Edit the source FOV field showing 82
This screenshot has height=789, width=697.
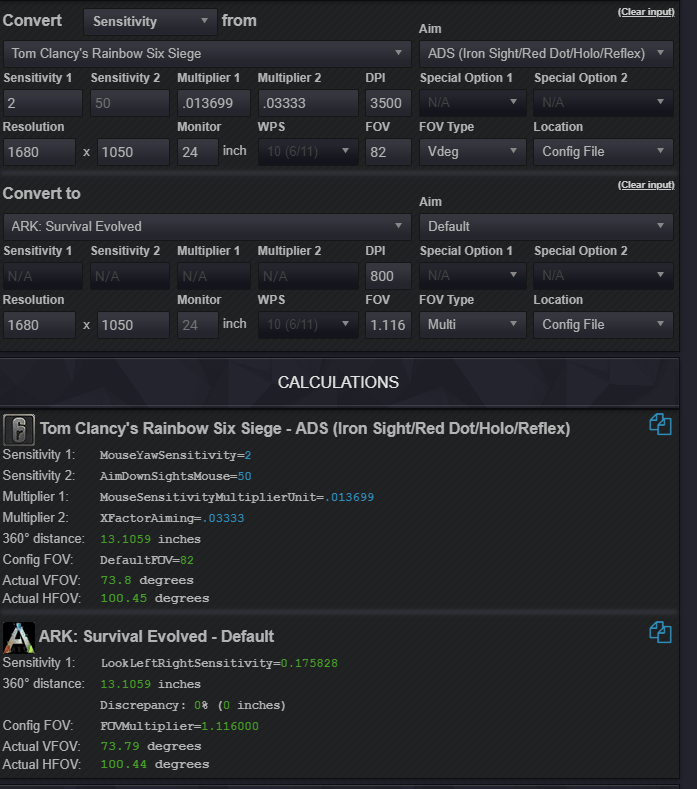388,152
